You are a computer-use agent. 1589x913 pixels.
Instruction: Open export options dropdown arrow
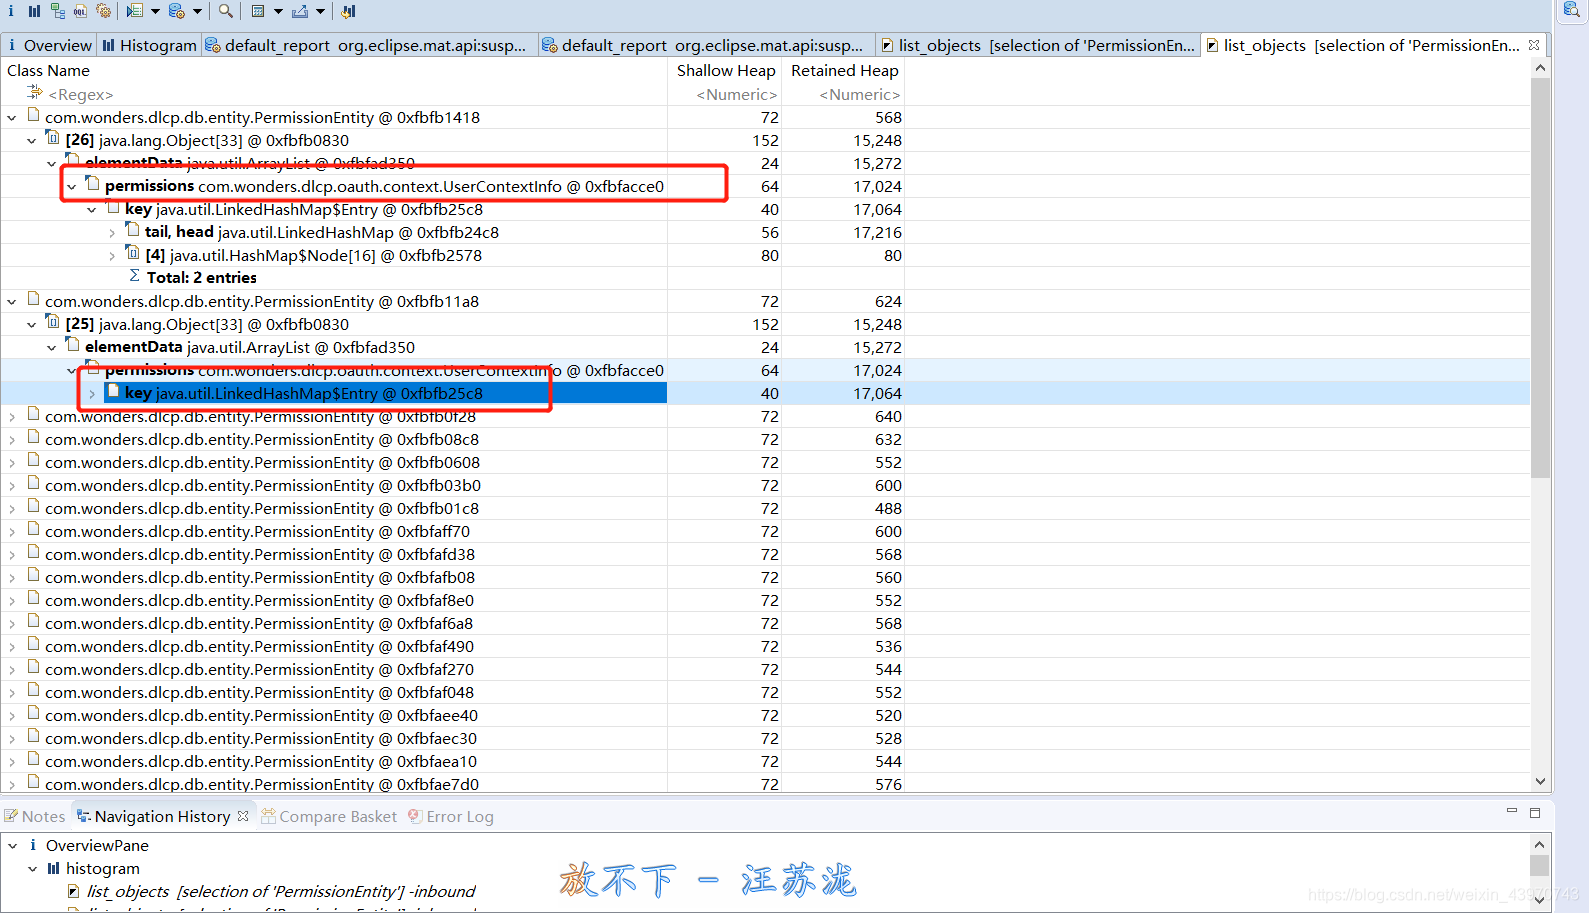point(320,11)
